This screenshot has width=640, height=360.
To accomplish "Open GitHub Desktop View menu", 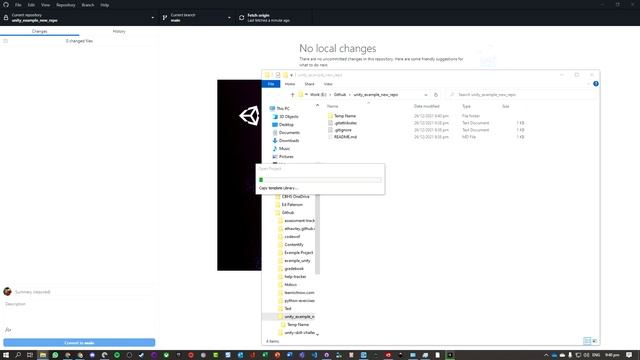I will (x=45, y=5).
